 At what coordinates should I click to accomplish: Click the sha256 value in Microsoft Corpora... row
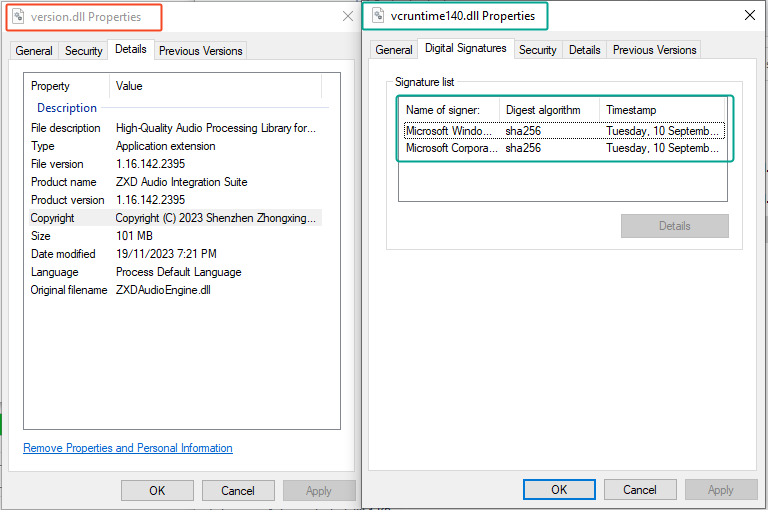click(523, 148)
